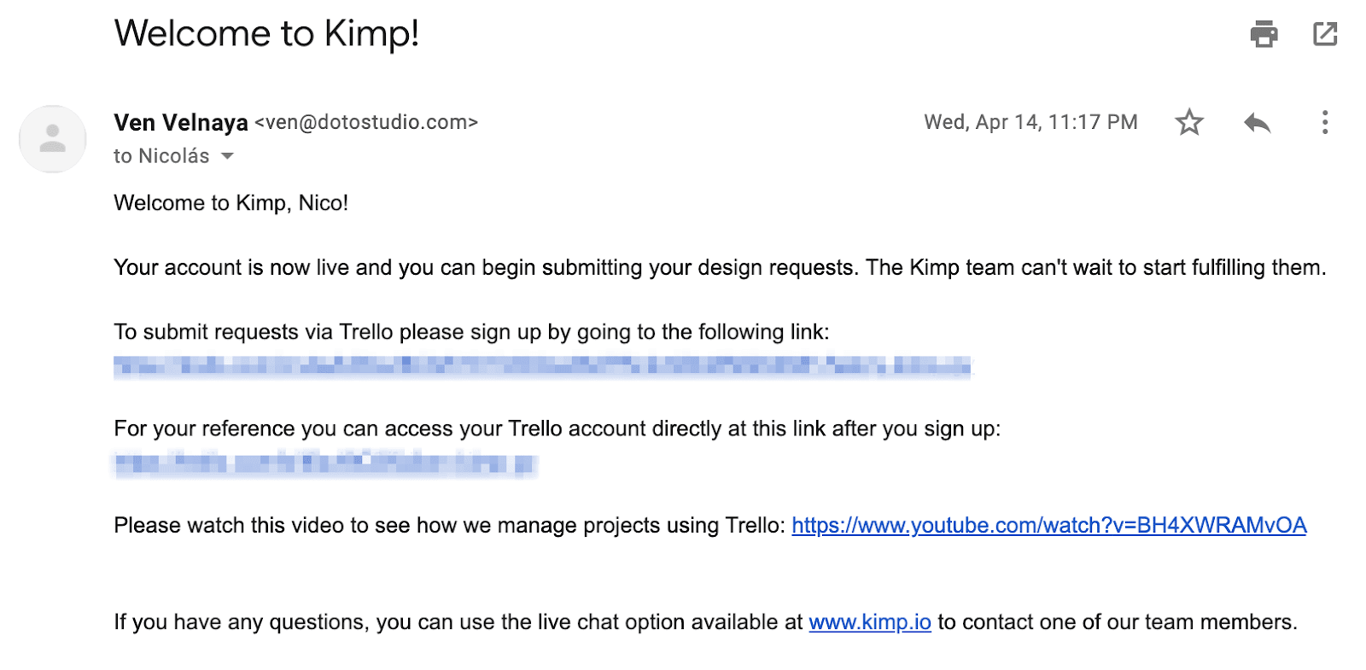
Task: Open the blurred Trello account link
Action: point(326,464)
